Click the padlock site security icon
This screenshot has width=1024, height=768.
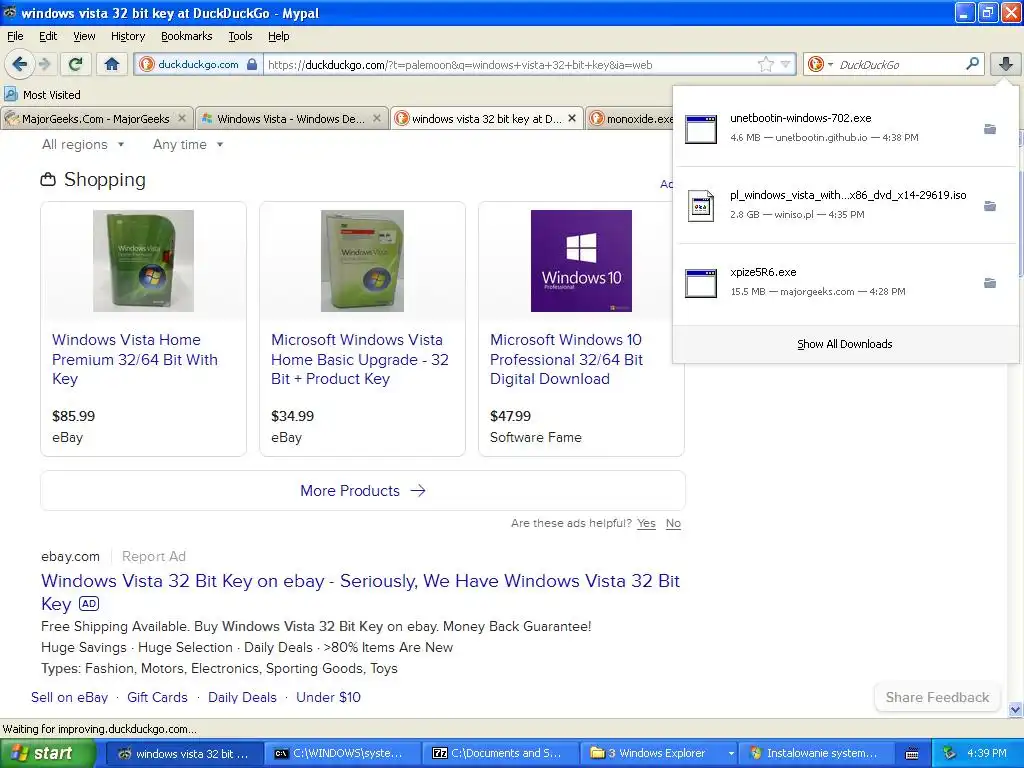252,64
